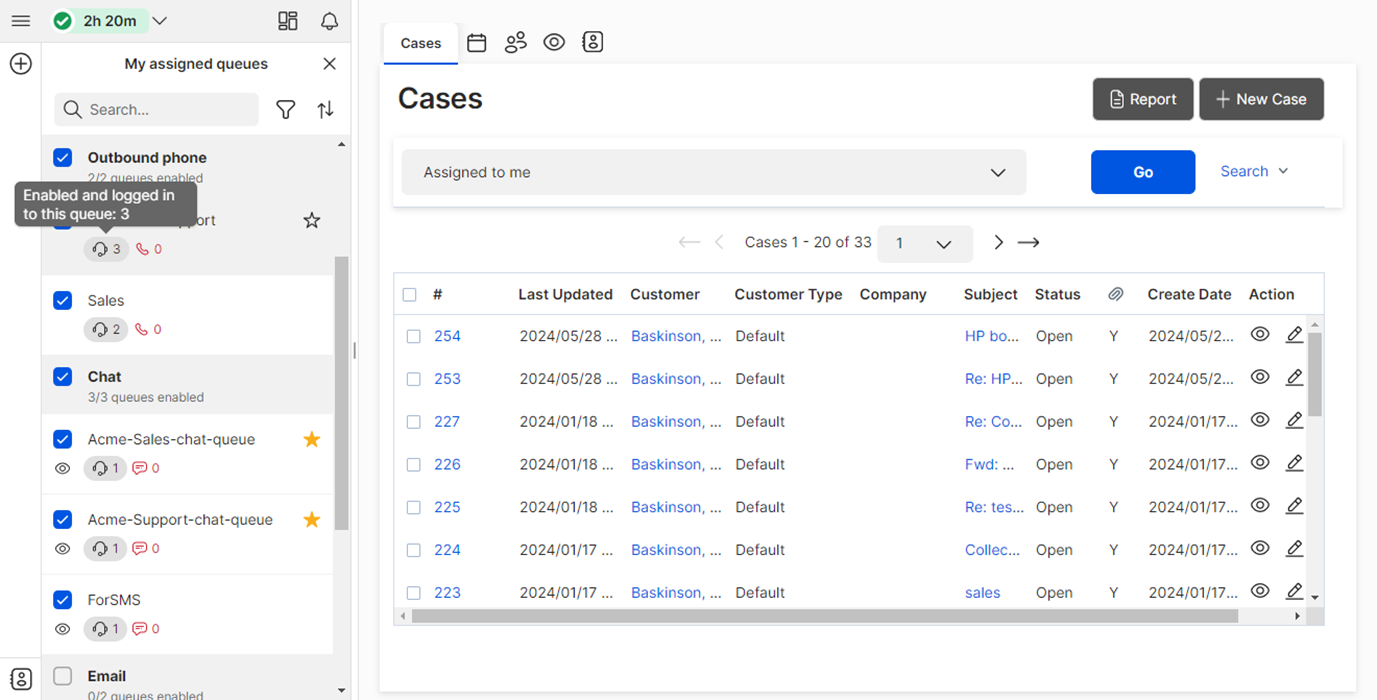Sort by attachment paperclip column

tap(1115, 294)
